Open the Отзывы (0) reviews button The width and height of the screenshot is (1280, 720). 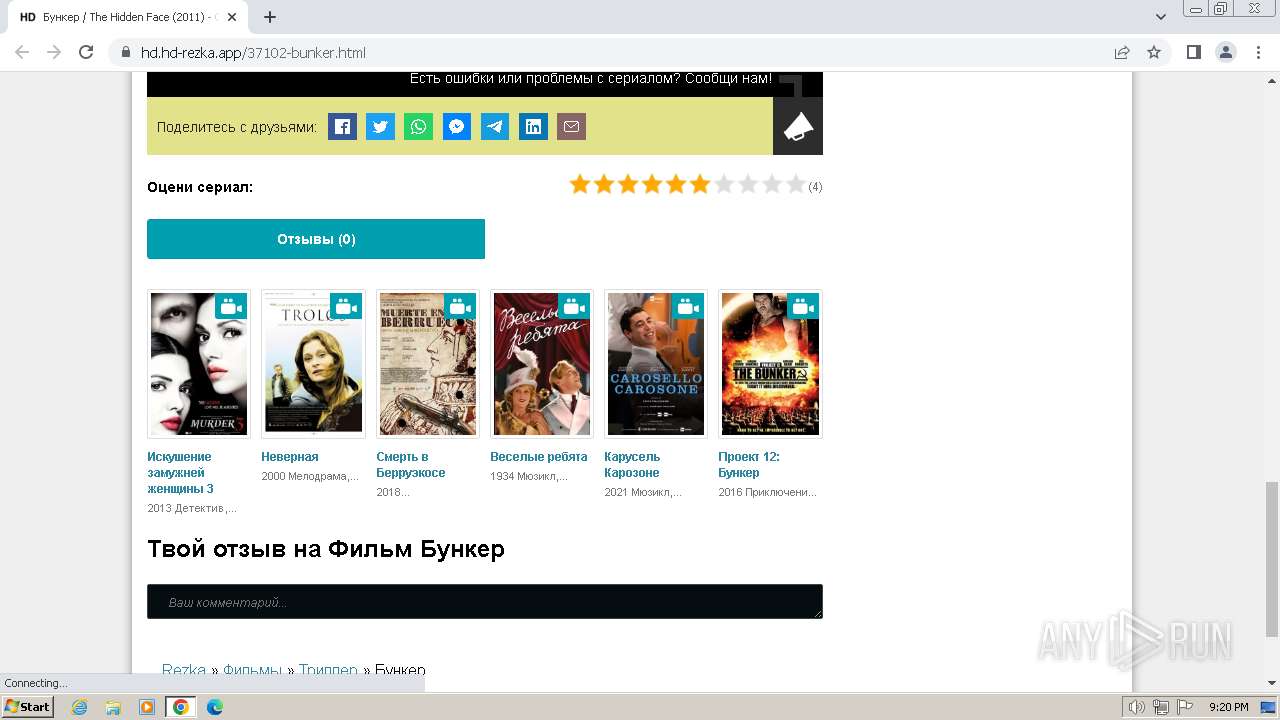316,239
